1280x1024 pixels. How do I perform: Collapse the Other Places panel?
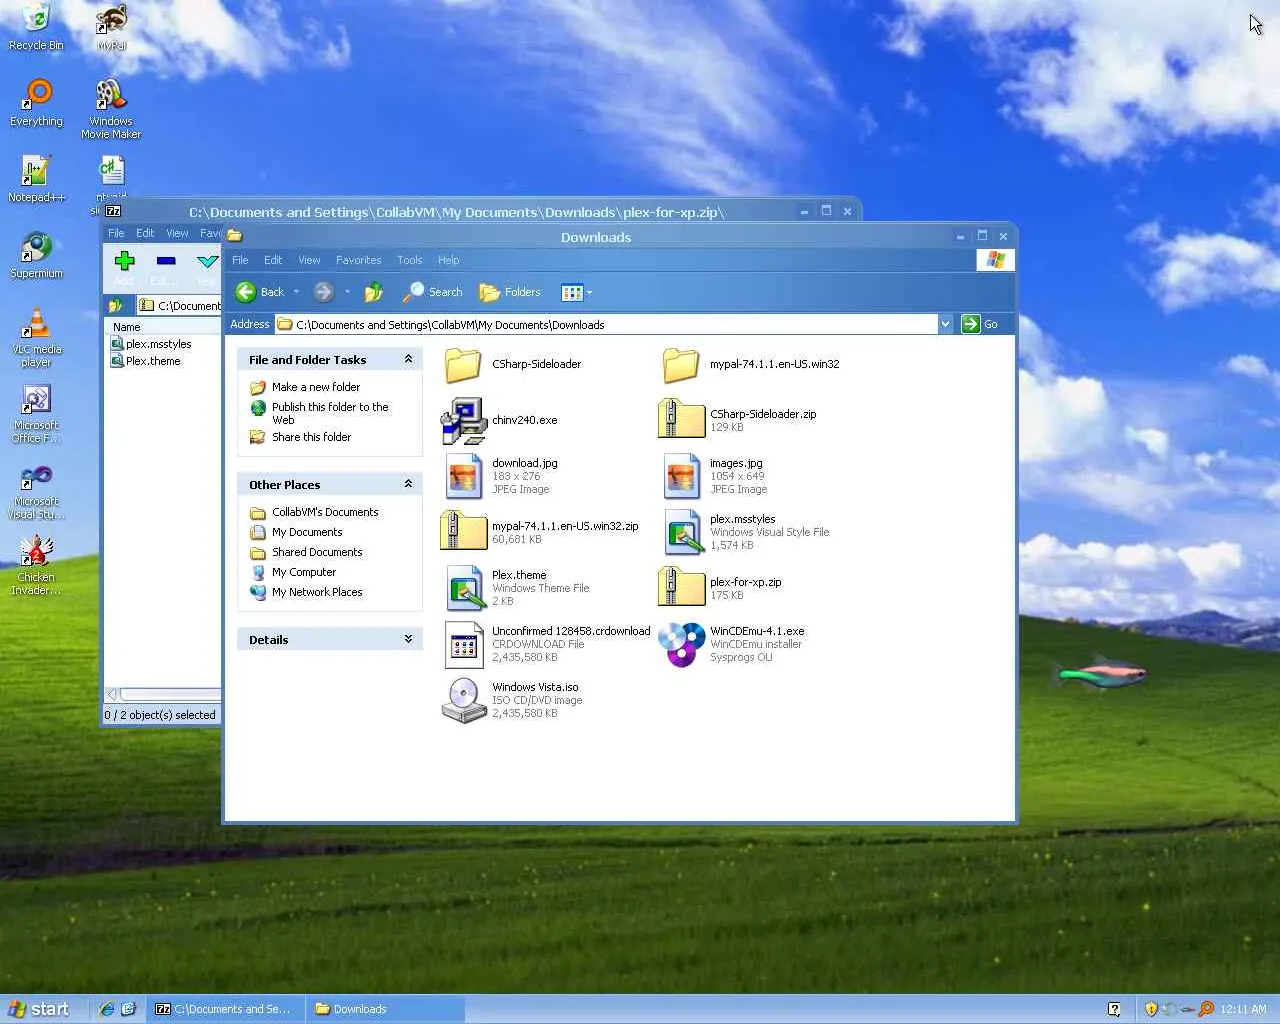(x=408, y=484)
